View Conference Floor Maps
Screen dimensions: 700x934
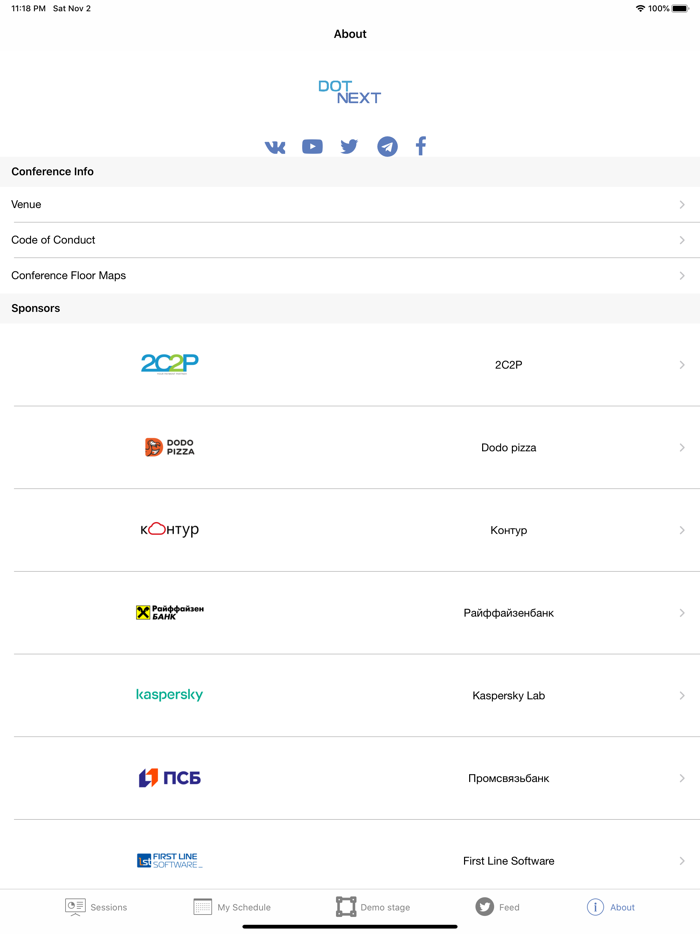coord(350,275)
